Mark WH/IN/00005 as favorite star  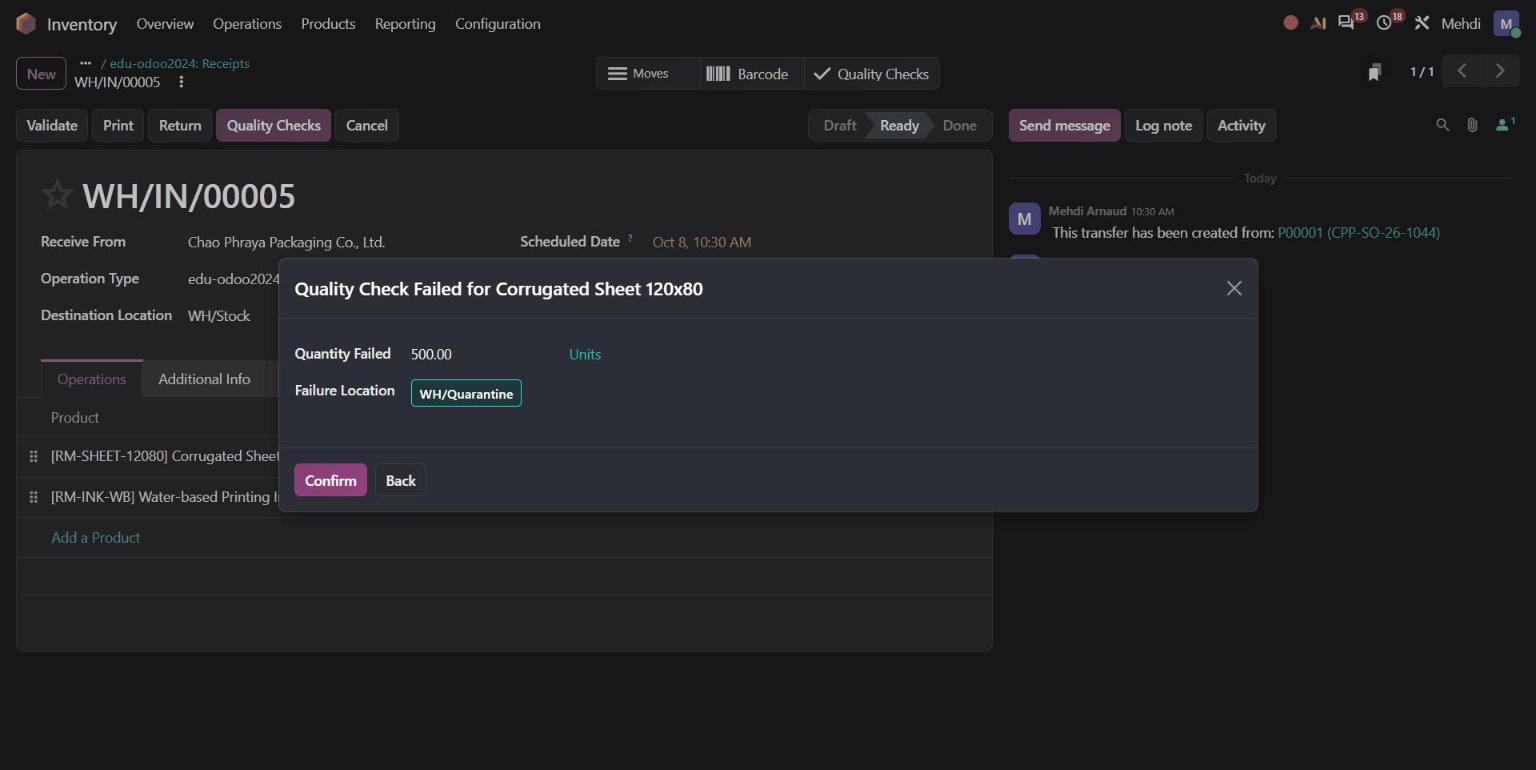[x=57, y=195]
